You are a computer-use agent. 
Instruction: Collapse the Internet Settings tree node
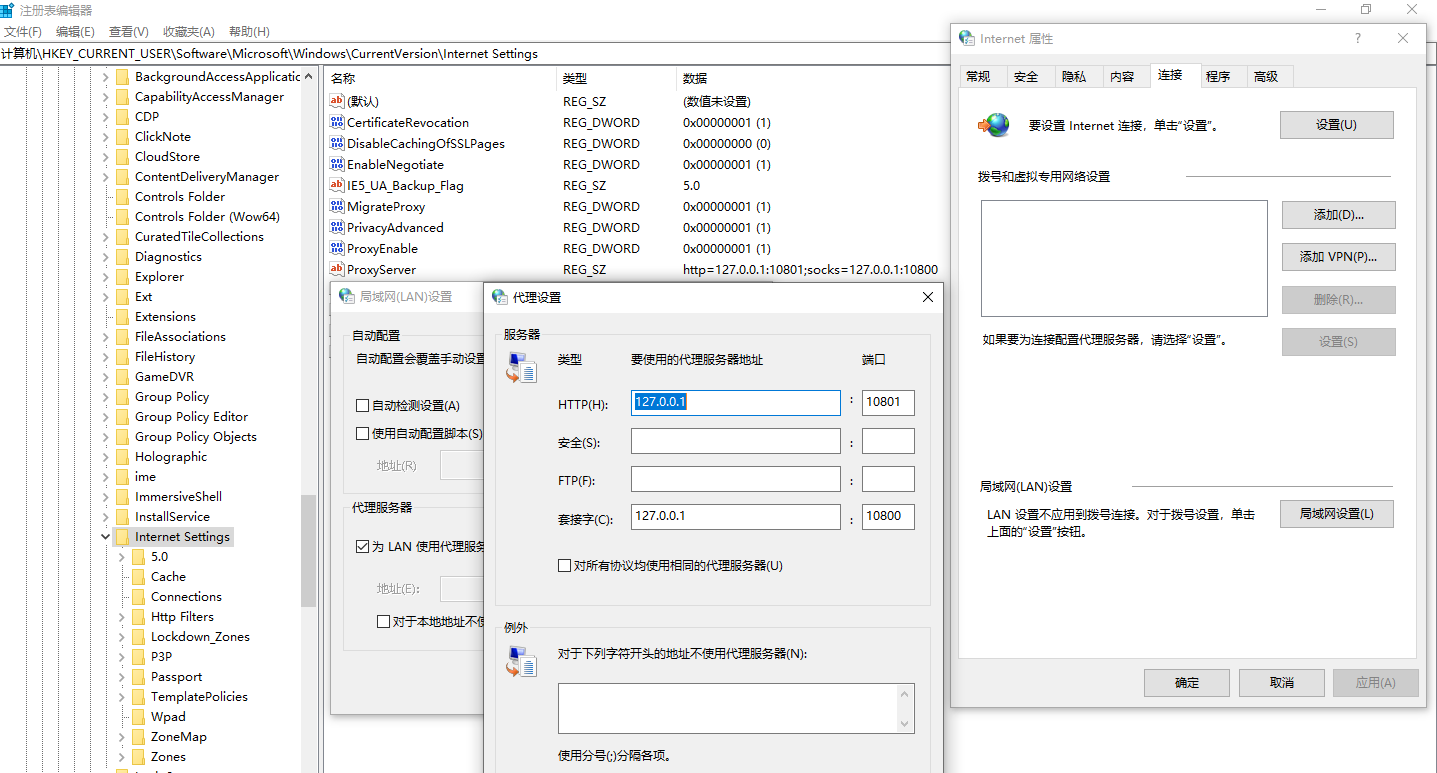click(107, 537)
